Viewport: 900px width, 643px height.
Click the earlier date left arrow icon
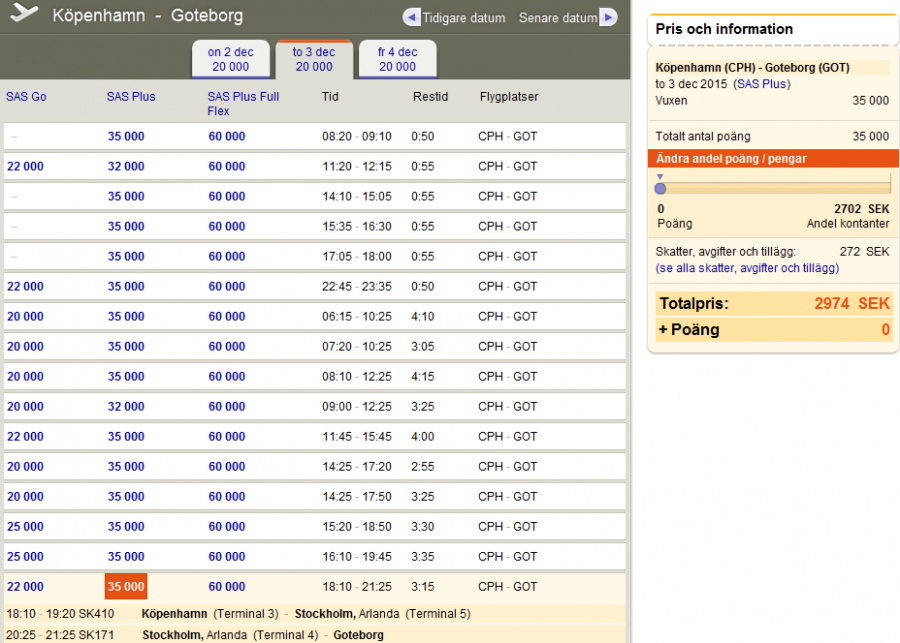[x=411, y=18]
